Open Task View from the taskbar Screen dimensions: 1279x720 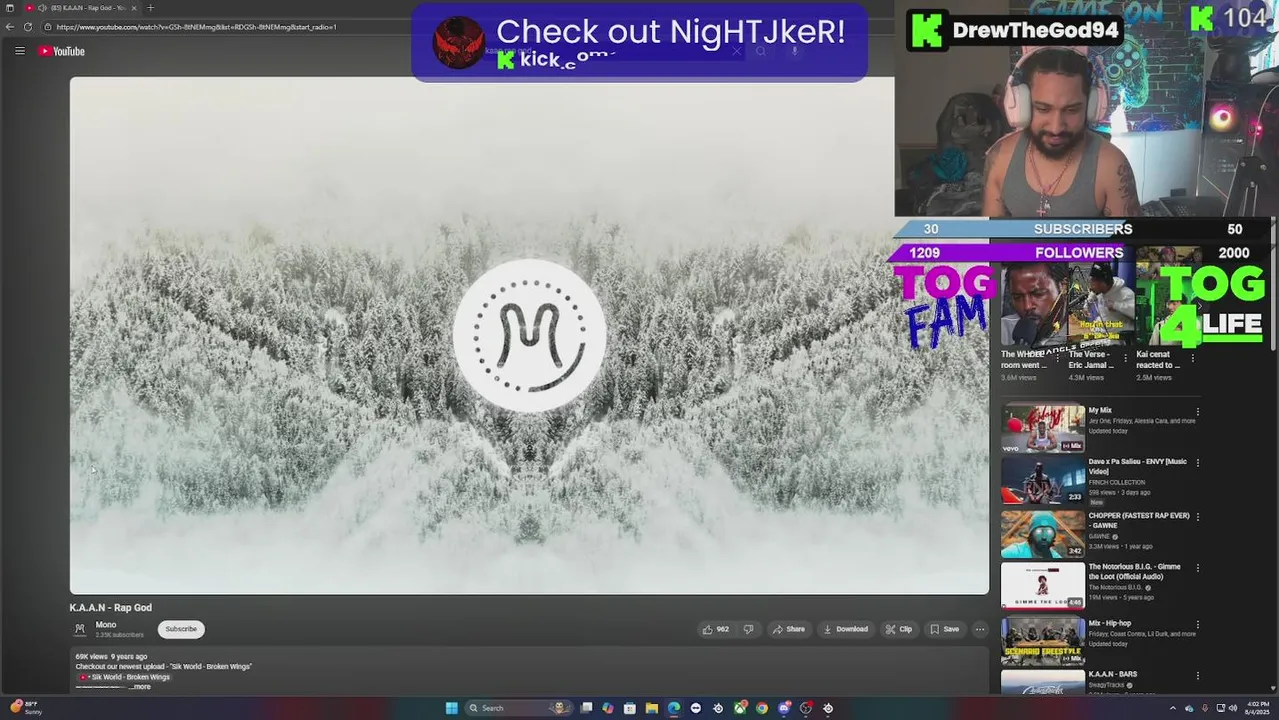click(587, 708)
